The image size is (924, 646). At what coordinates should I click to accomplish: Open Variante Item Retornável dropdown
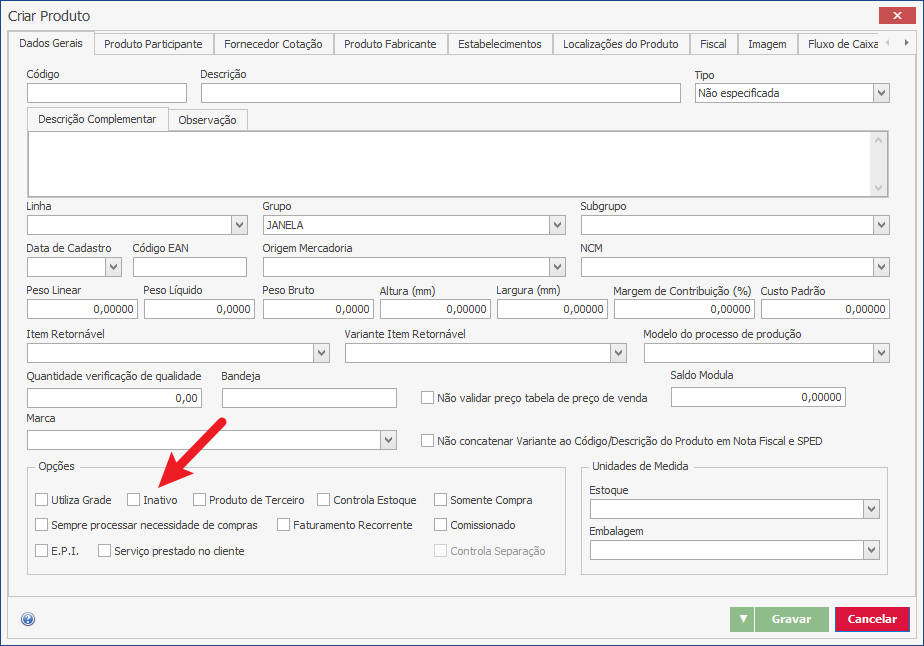point(618,353)
